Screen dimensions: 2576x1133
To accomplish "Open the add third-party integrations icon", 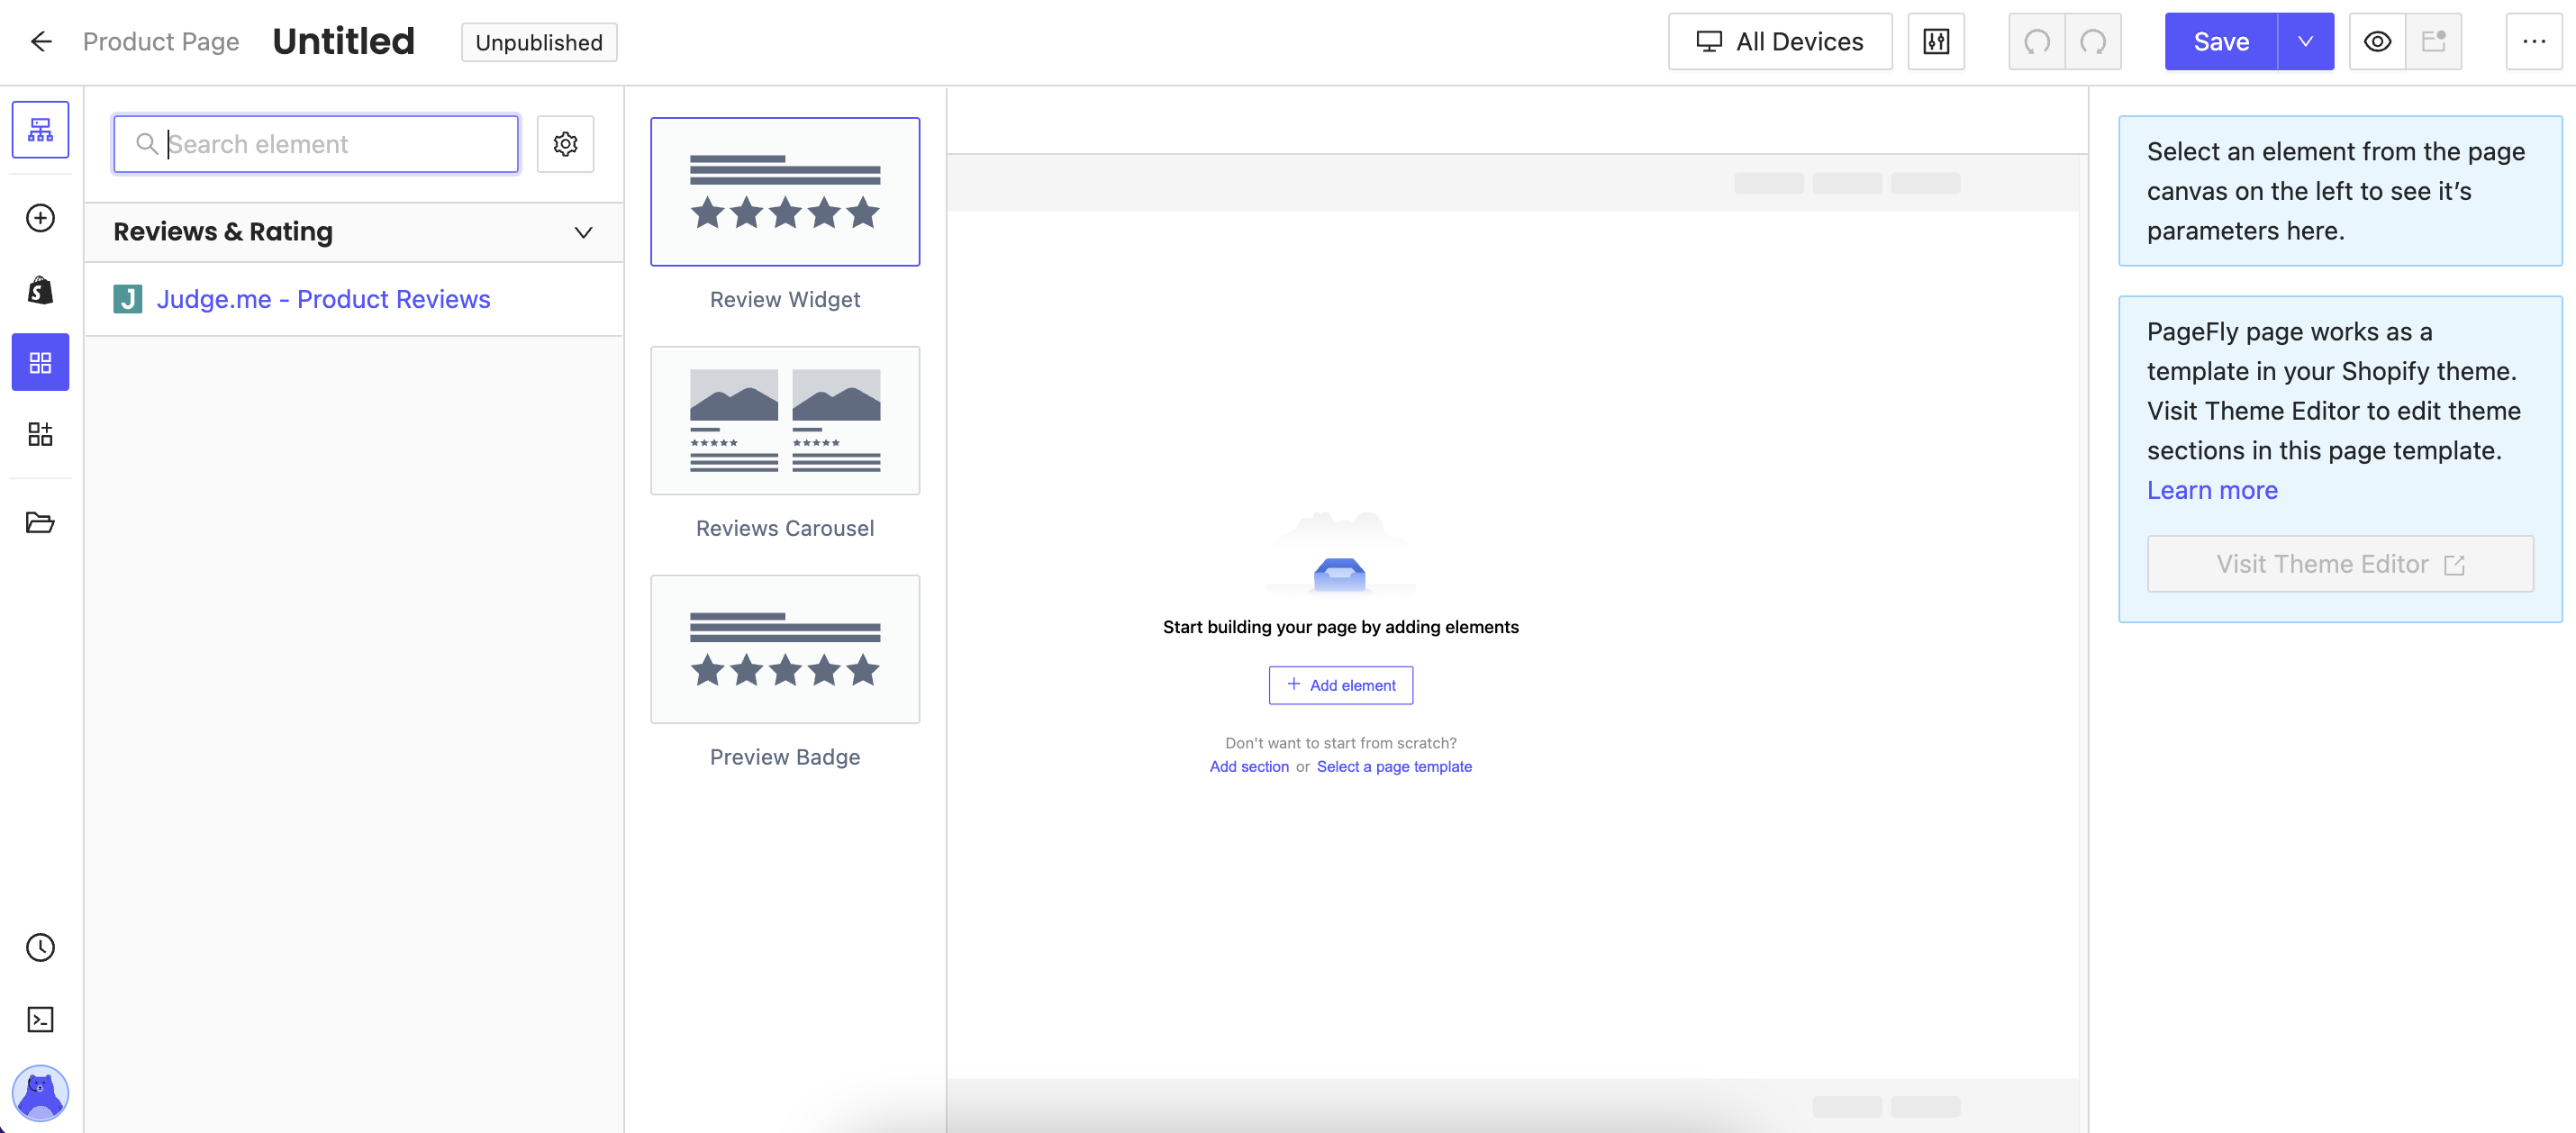I will [x=40, y=434].
